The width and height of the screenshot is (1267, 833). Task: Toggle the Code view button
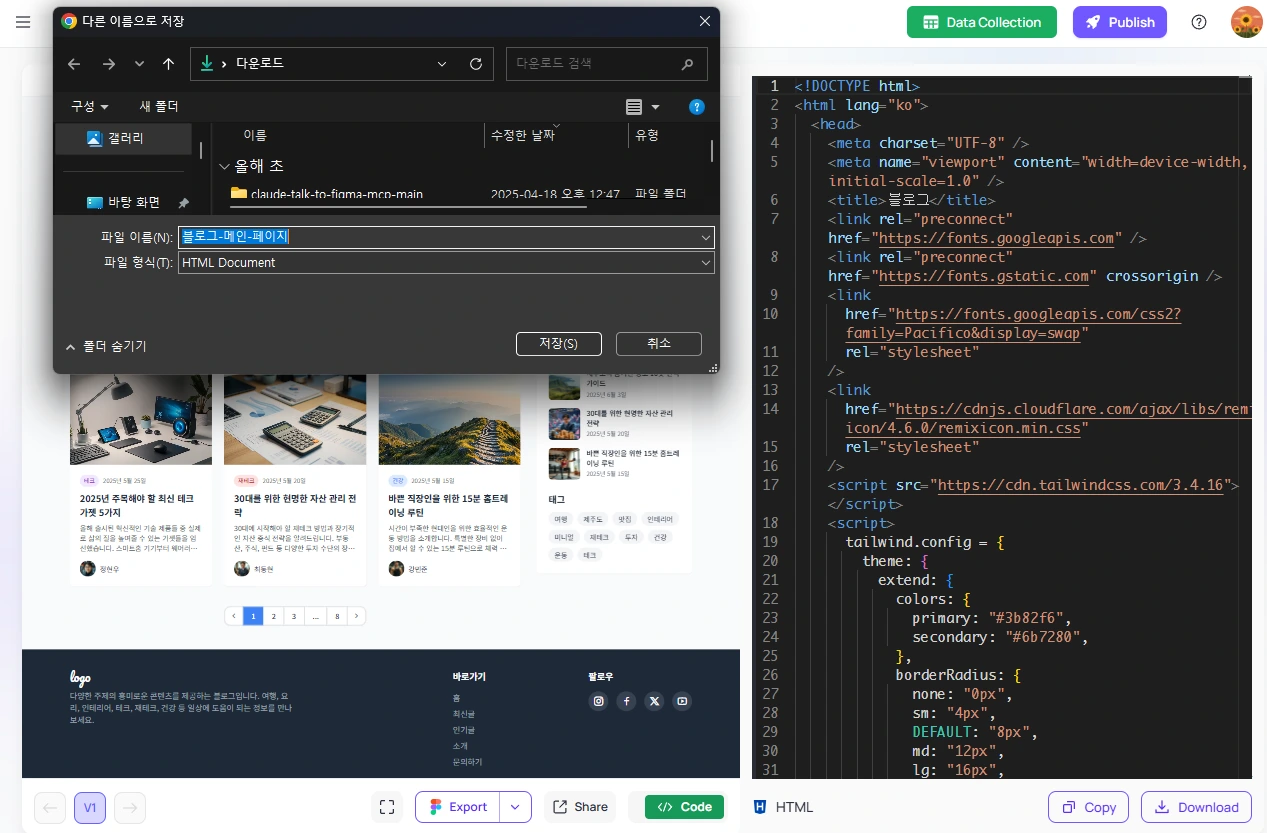(684, 807)
